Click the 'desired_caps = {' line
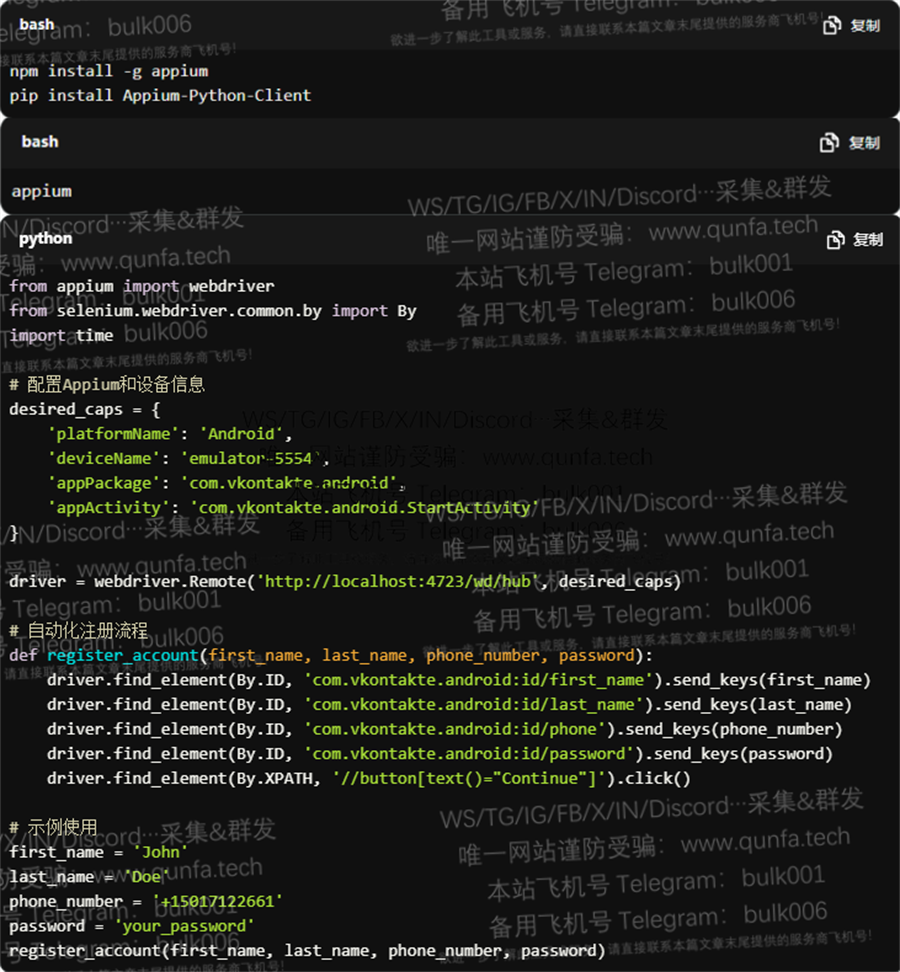900x972 pixels. [x=85, y=409]
